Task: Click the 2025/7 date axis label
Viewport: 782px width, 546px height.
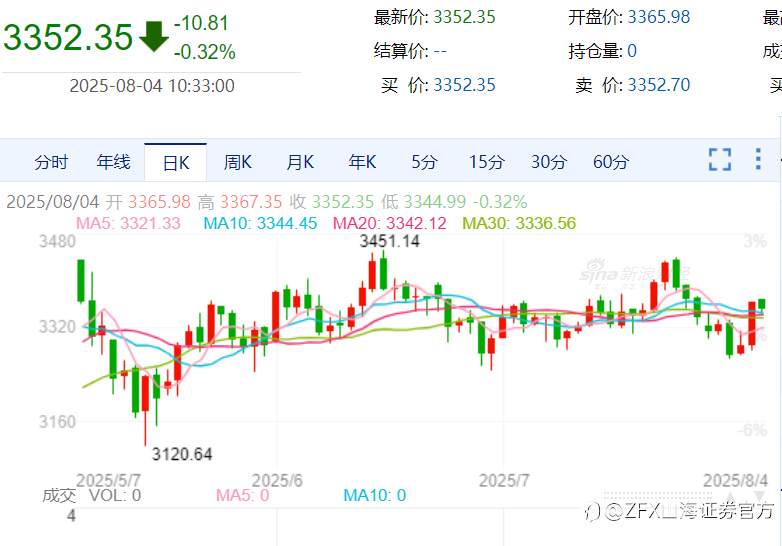Action: pyautogui.click(x=504, y=481)
